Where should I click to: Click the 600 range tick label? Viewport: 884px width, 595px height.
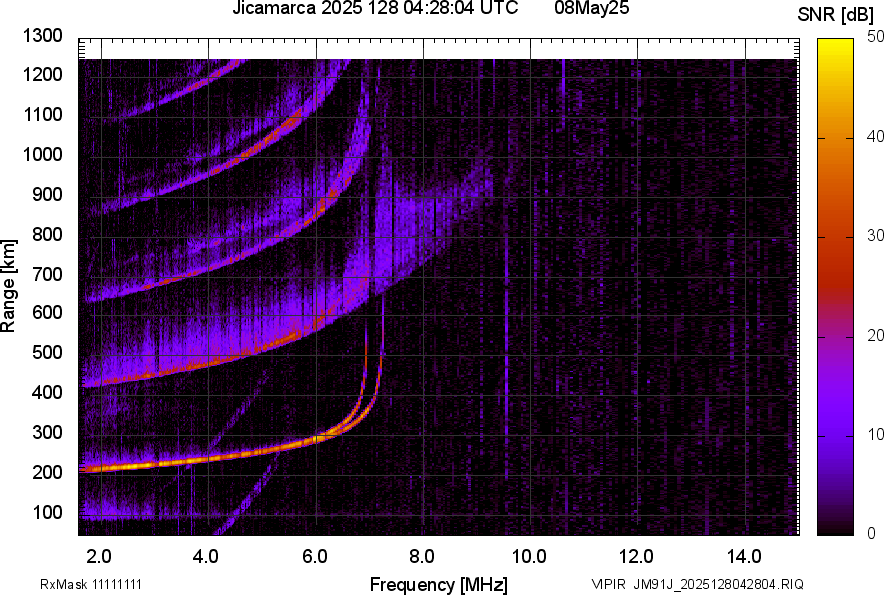click(47, 312)
